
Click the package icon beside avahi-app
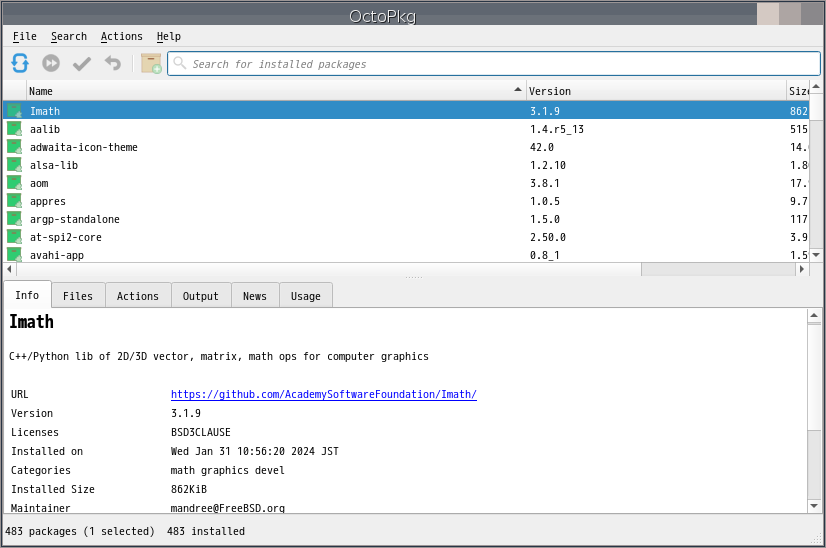(14, 255)
